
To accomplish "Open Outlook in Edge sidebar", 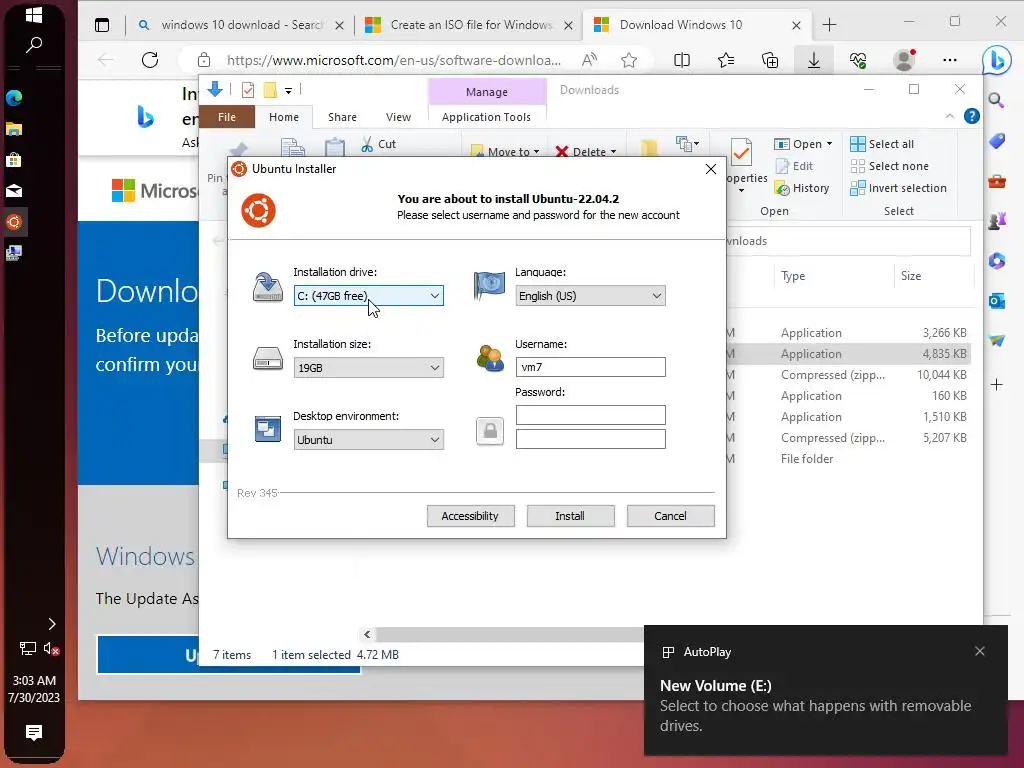I will [x=997, y=301].
